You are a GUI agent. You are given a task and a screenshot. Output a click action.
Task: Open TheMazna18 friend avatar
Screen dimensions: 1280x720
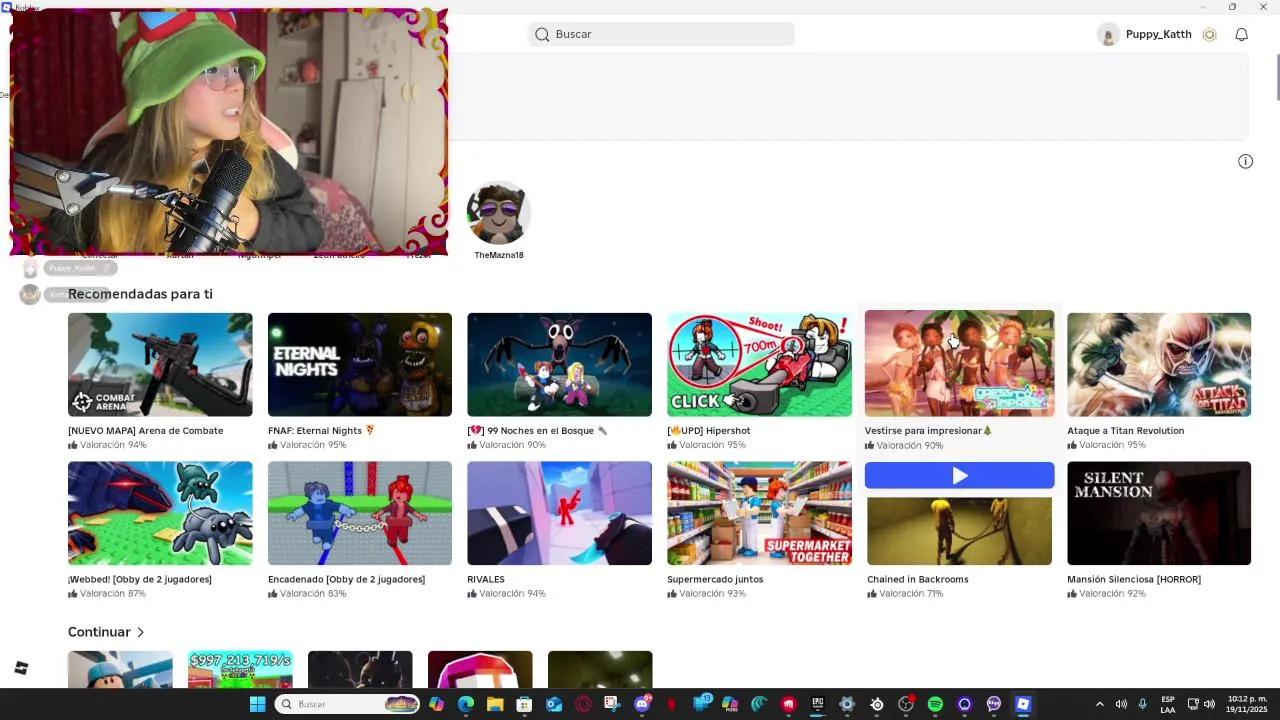tap(498, 213)
